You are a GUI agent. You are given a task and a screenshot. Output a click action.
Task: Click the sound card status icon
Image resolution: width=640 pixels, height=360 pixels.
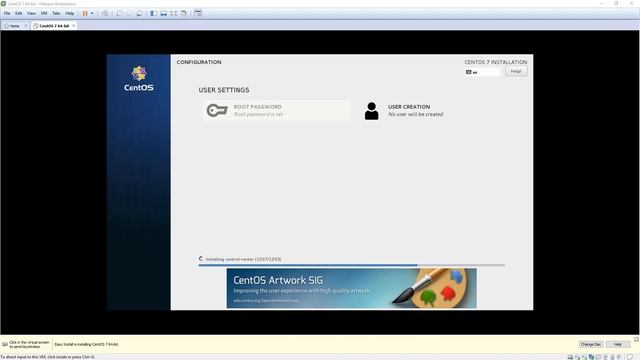619,357
